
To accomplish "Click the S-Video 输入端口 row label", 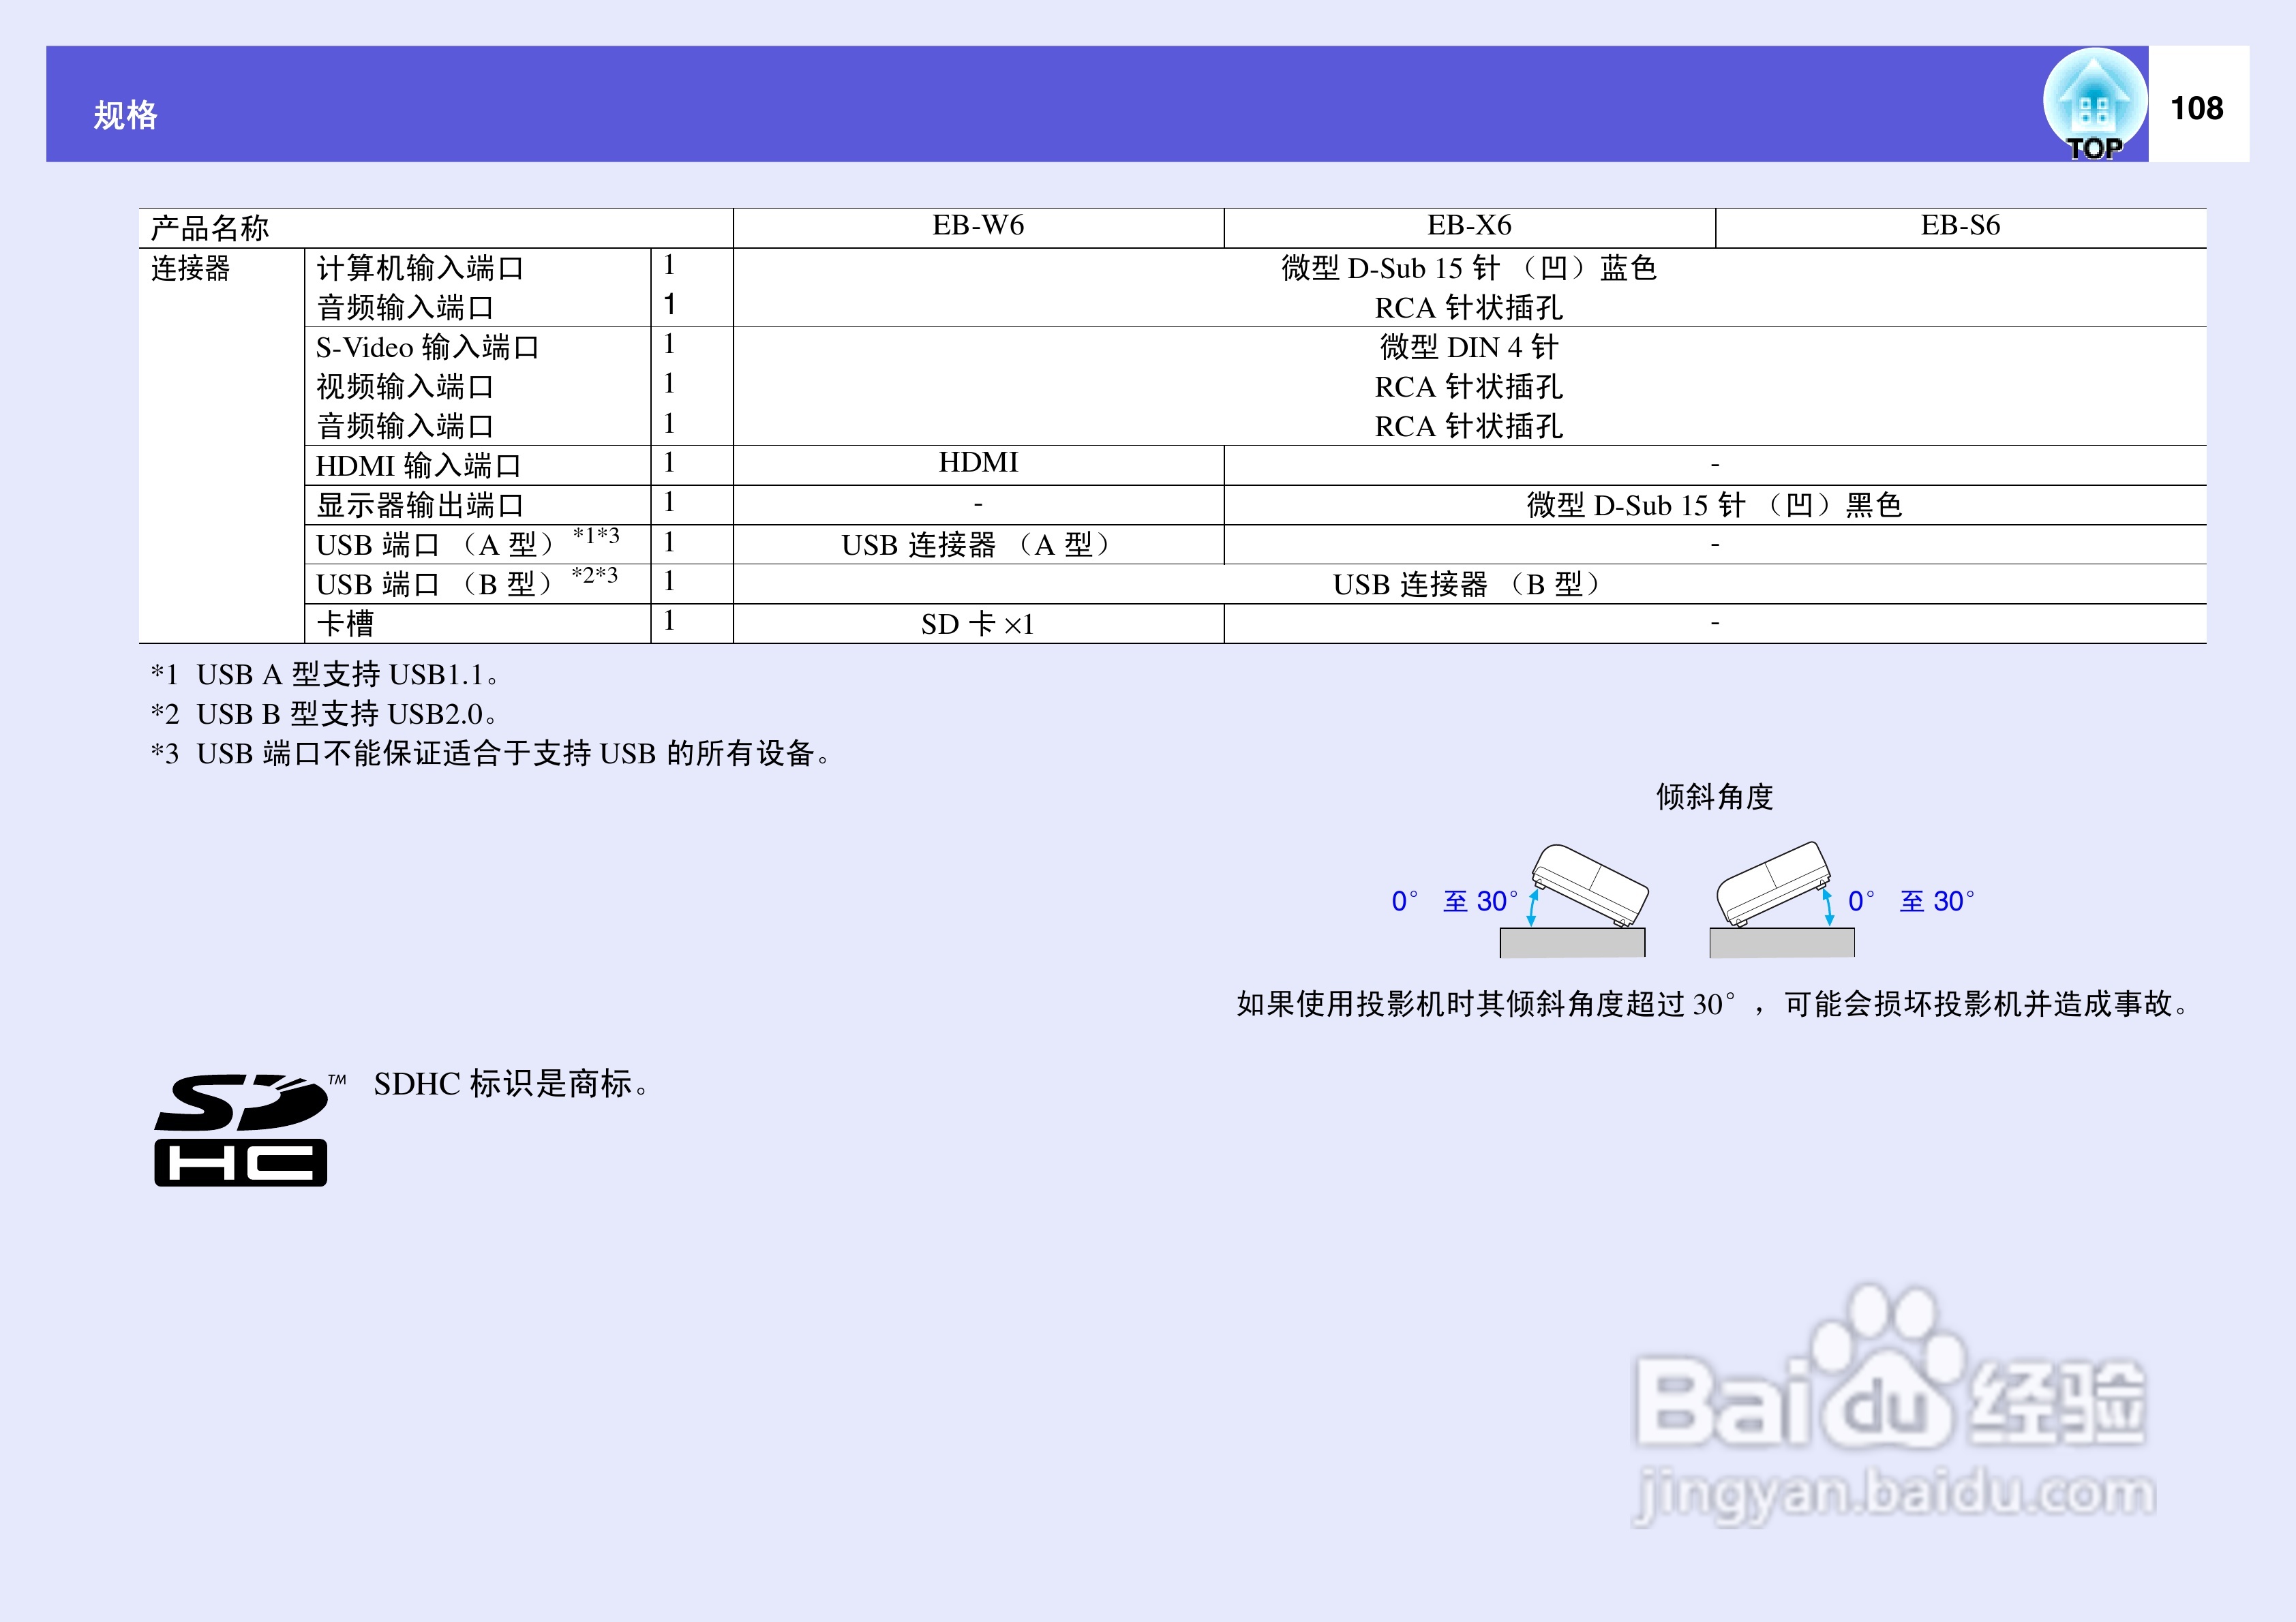I will click(428, 348).
